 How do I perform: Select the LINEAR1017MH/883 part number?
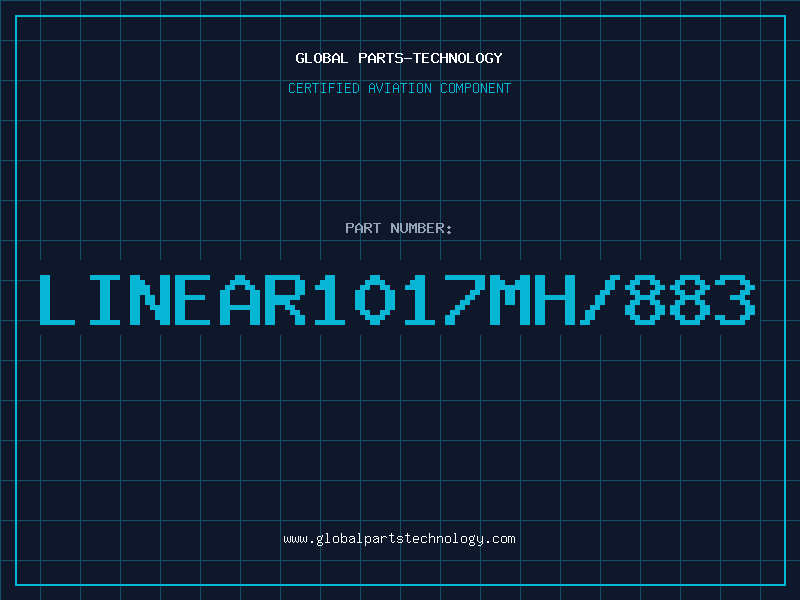click(x=397, y=300)
